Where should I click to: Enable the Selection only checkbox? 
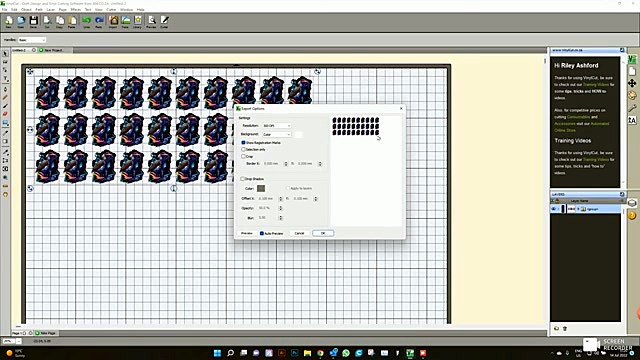(244, 149)
